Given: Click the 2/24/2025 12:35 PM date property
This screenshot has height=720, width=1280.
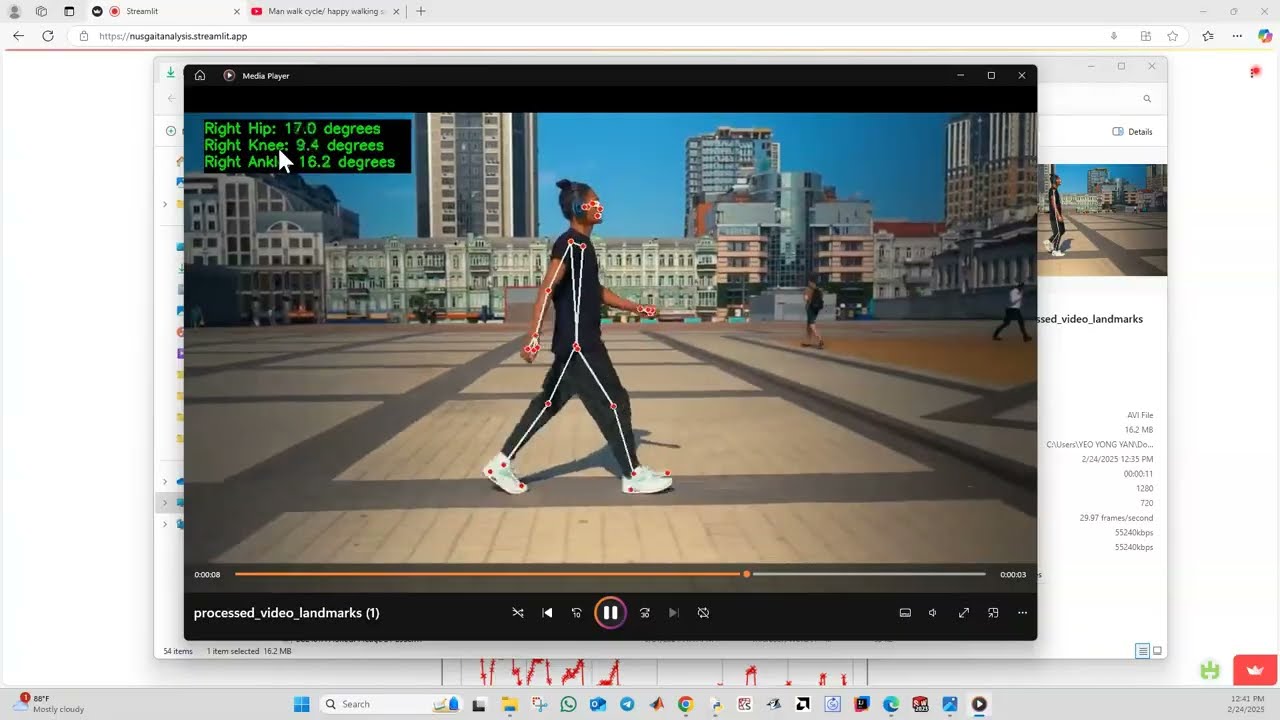Looking at the screenshot, I should [x=1117, y=459].
